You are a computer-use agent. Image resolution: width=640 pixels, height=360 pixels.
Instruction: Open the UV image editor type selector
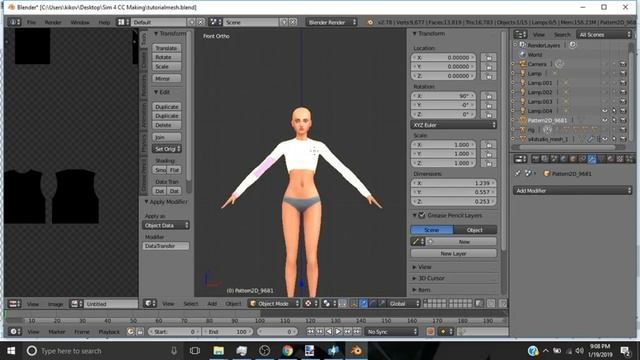point(14,304)
